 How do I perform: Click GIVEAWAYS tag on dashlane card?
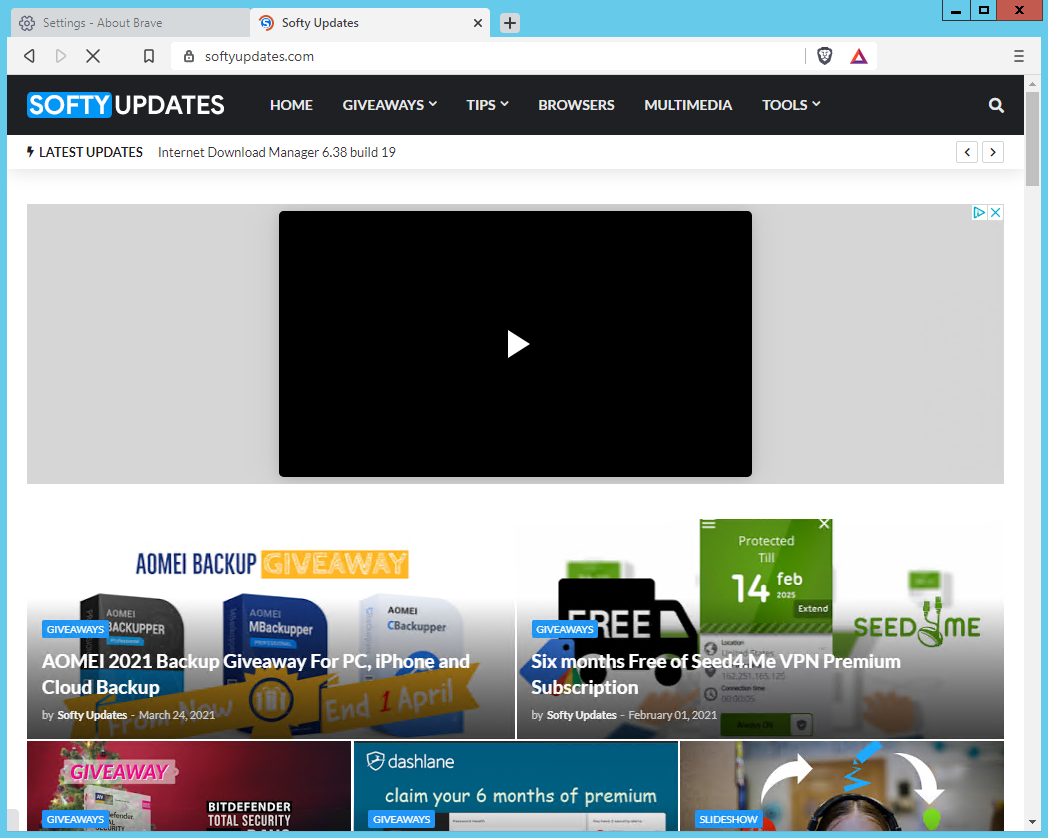click(x=402, y=819)
